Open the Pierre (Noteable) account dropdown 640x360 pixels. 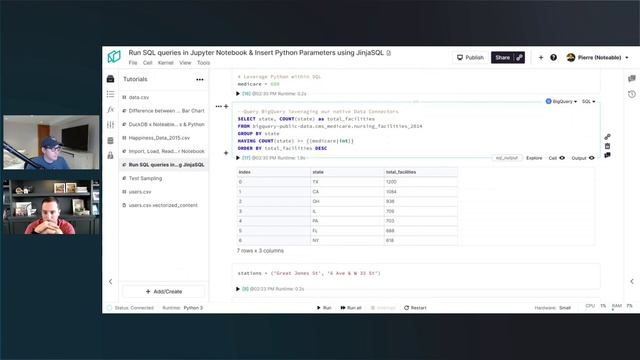coord(598,58)
